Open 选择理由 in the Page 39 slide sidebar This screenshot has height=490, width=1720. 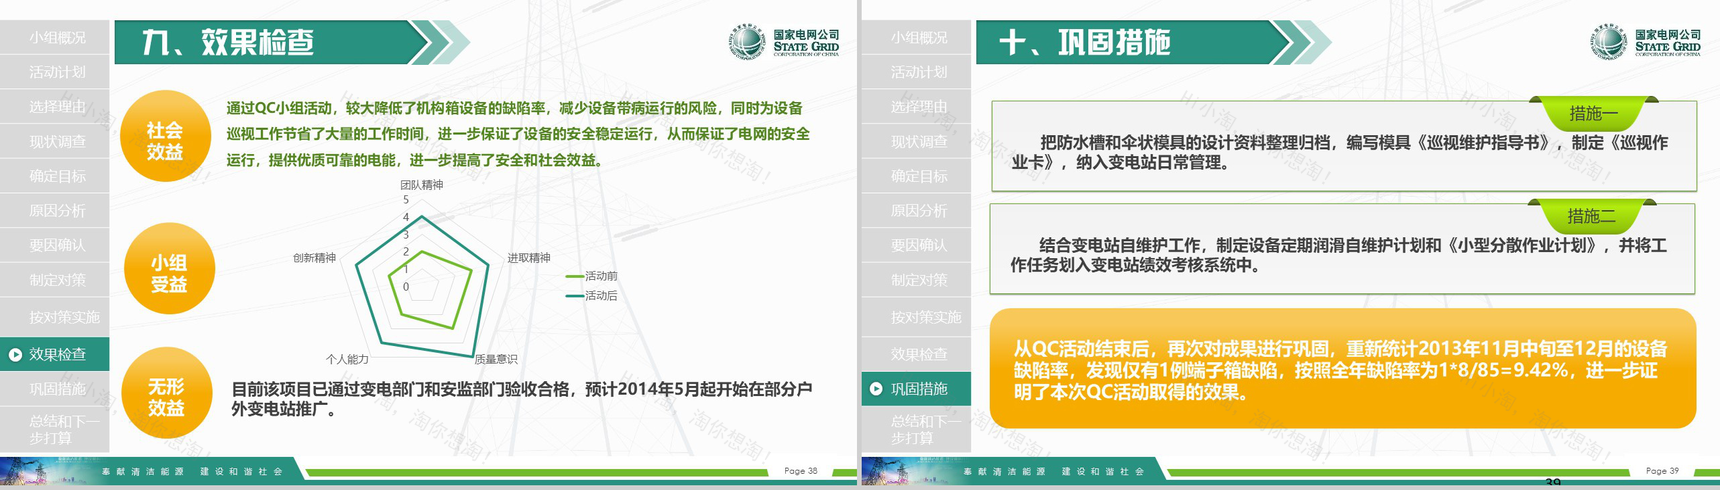pyautogui.click(x=916, y=107)
